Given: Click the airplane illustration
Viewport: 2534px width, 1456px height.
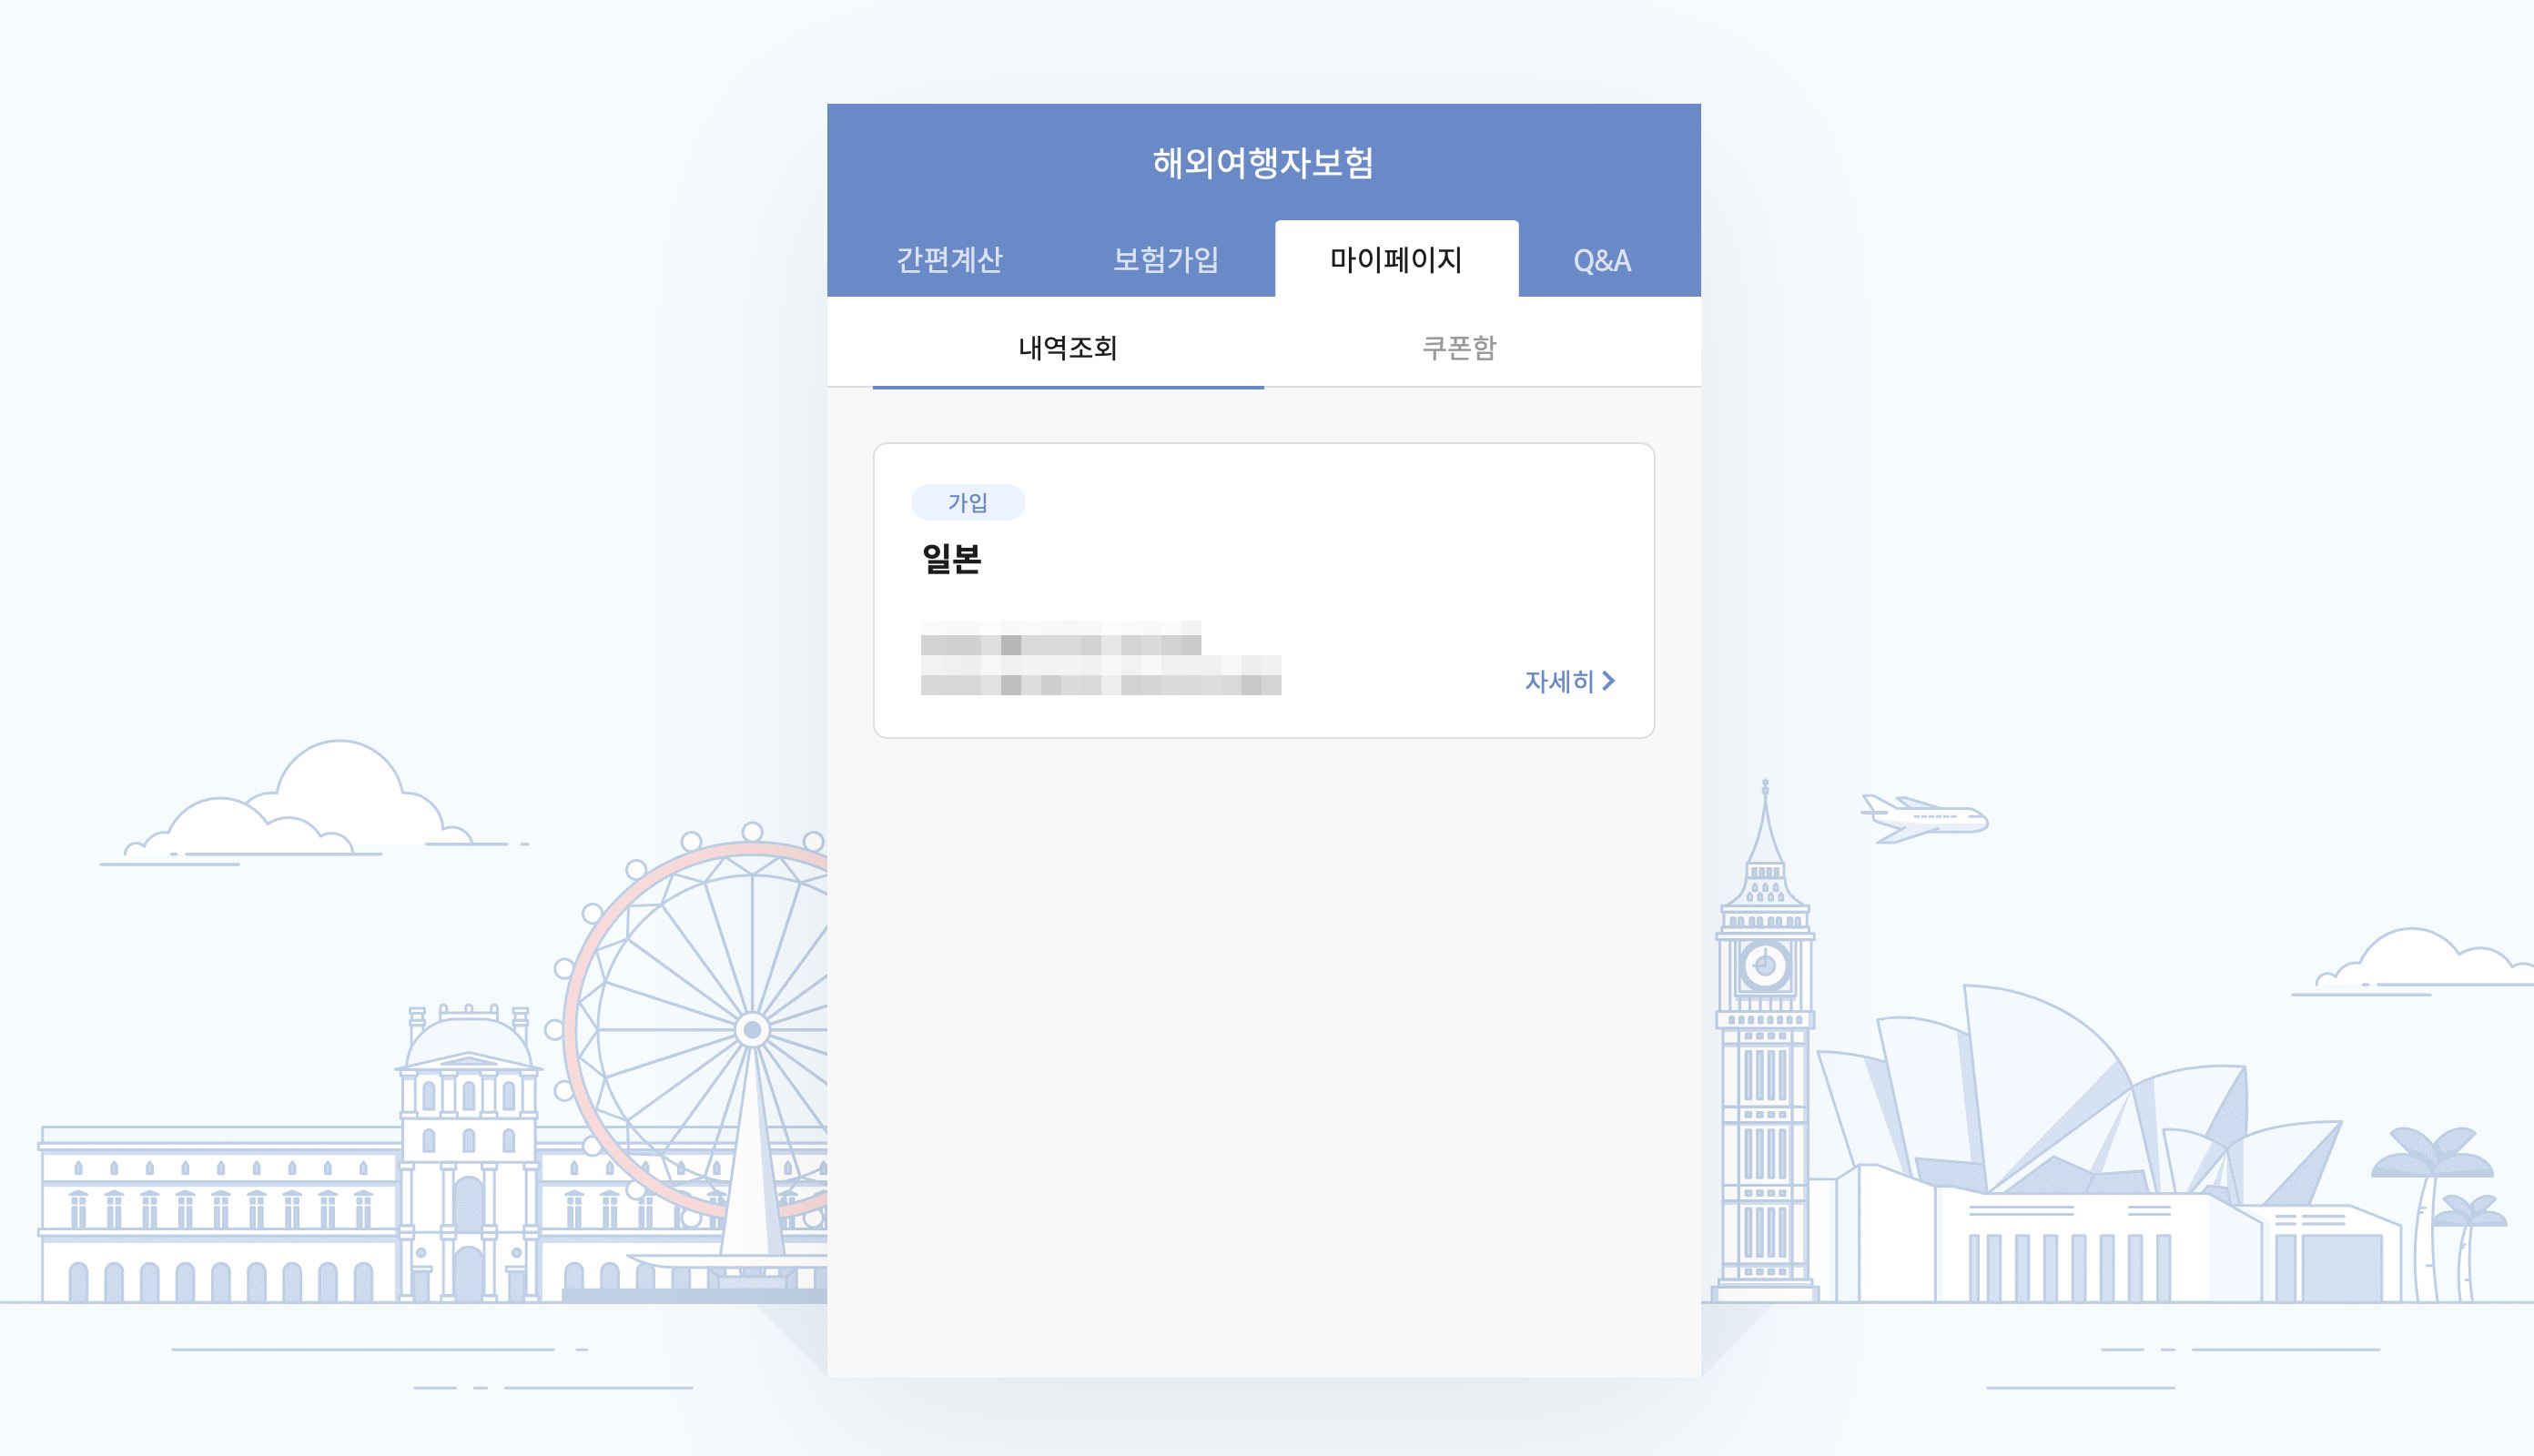Looking at the screenshot, I should coord(1923,819).
